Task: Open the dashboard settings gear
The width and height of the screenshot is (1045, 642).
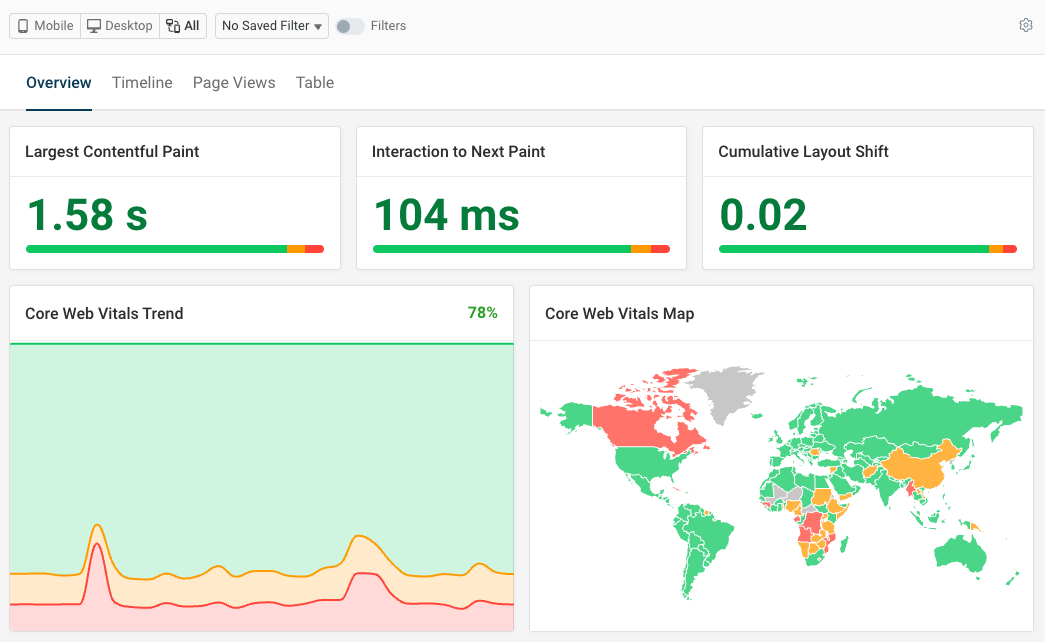Action: pyautogui.click(x=1025, y=25)
